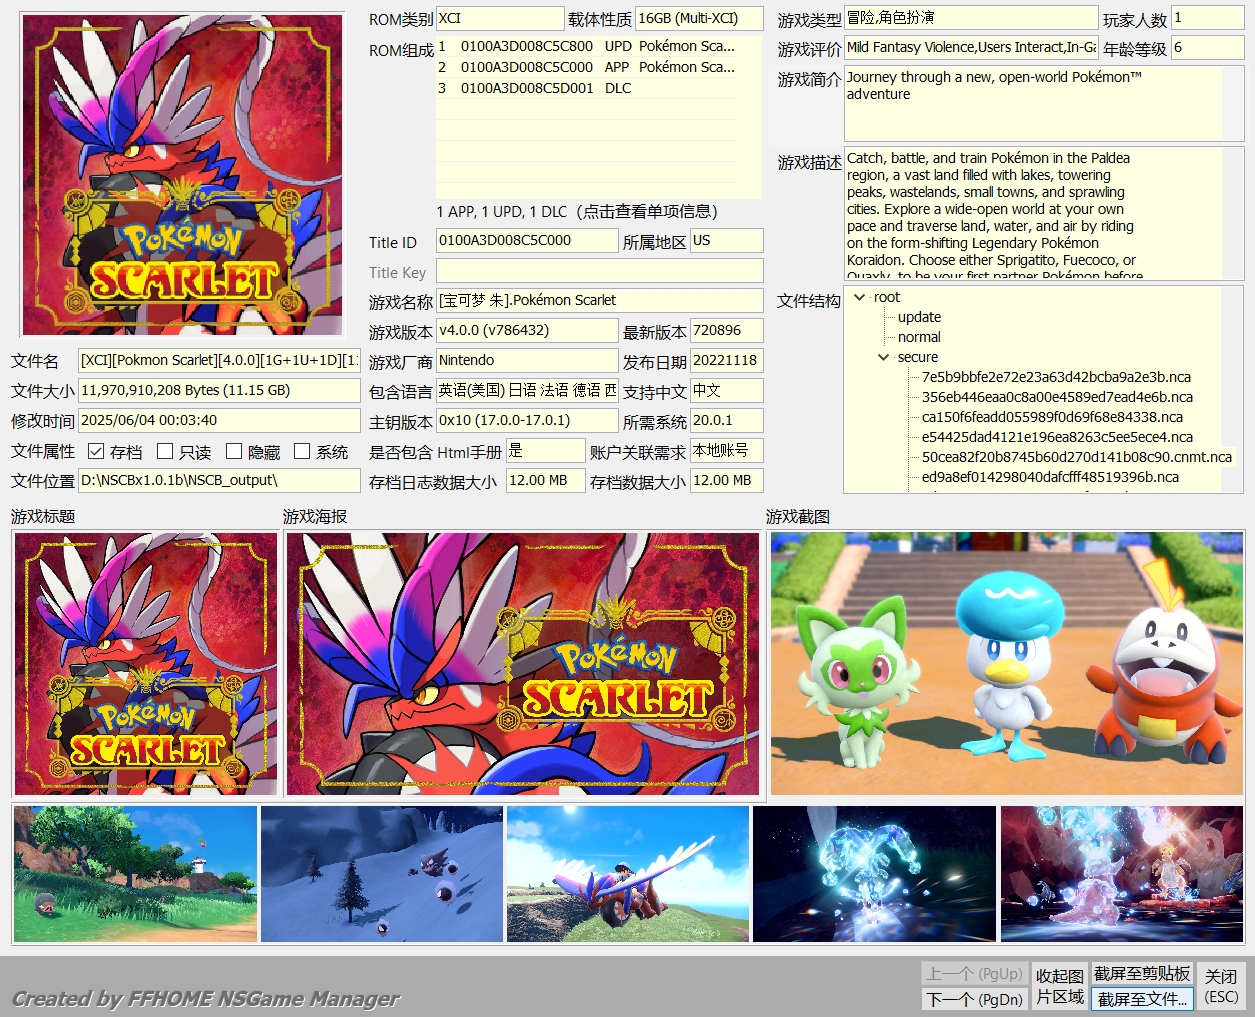Click the 游戏名称 Pokémon Scarlet field
Image resolution: width=1255 pixels, height=1017 pixels.
(x=599, y=300)
